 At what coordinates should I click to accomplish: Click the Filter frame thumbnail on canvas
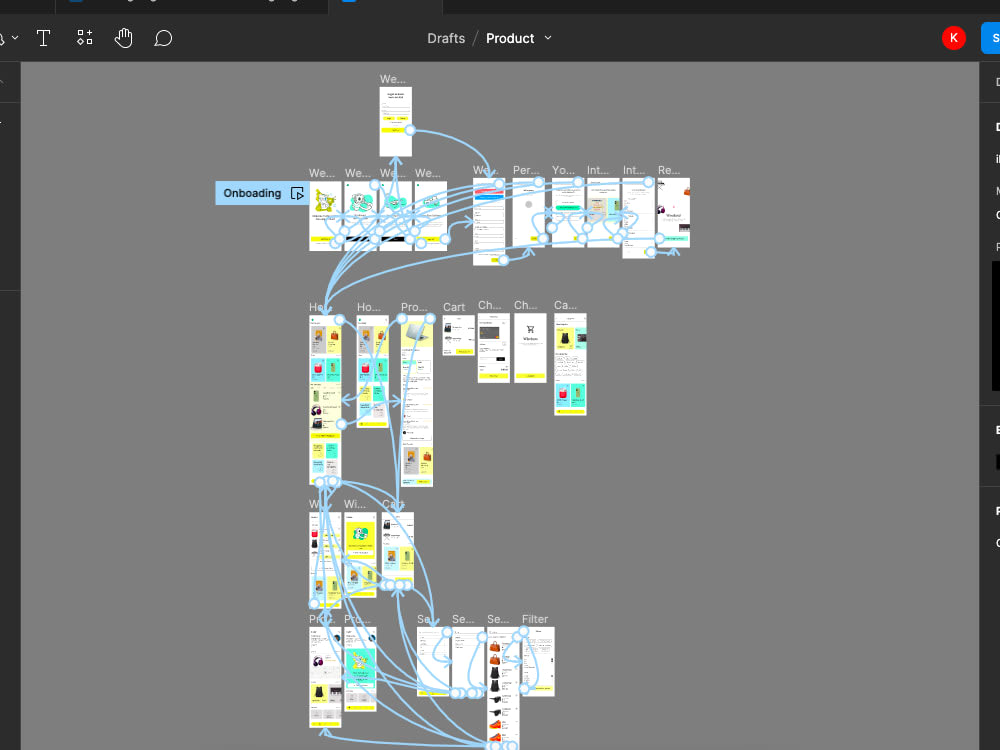coord(538,661)
